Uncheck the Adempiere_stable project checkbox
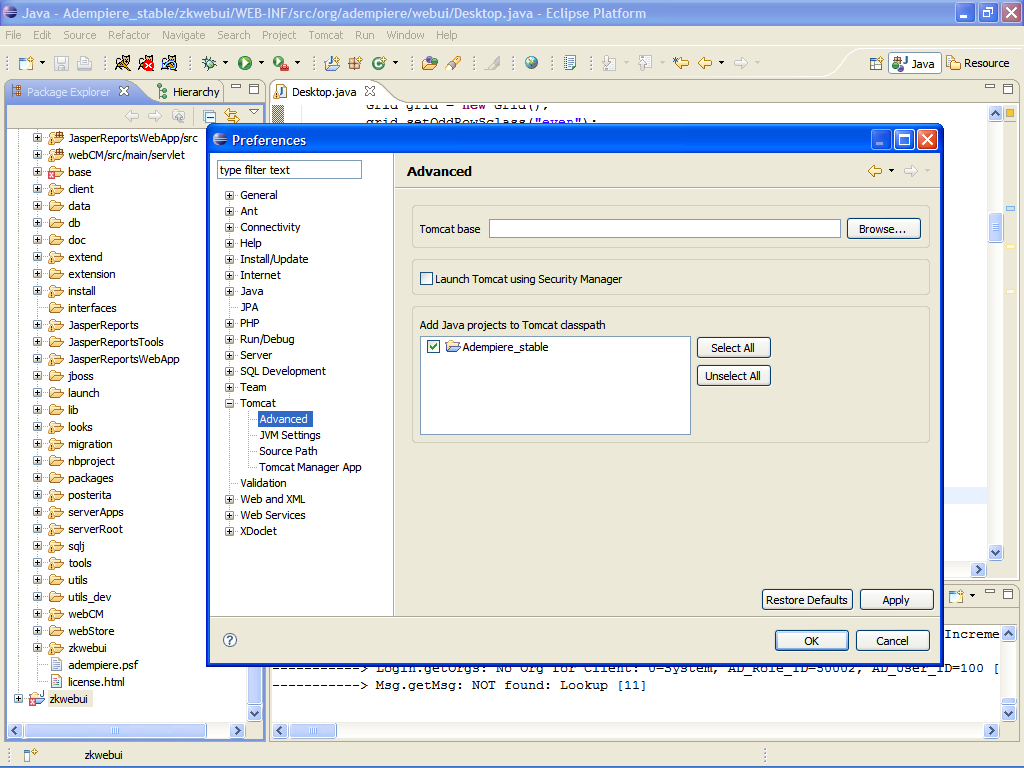 pyautogui.click(x=433, y=347)
